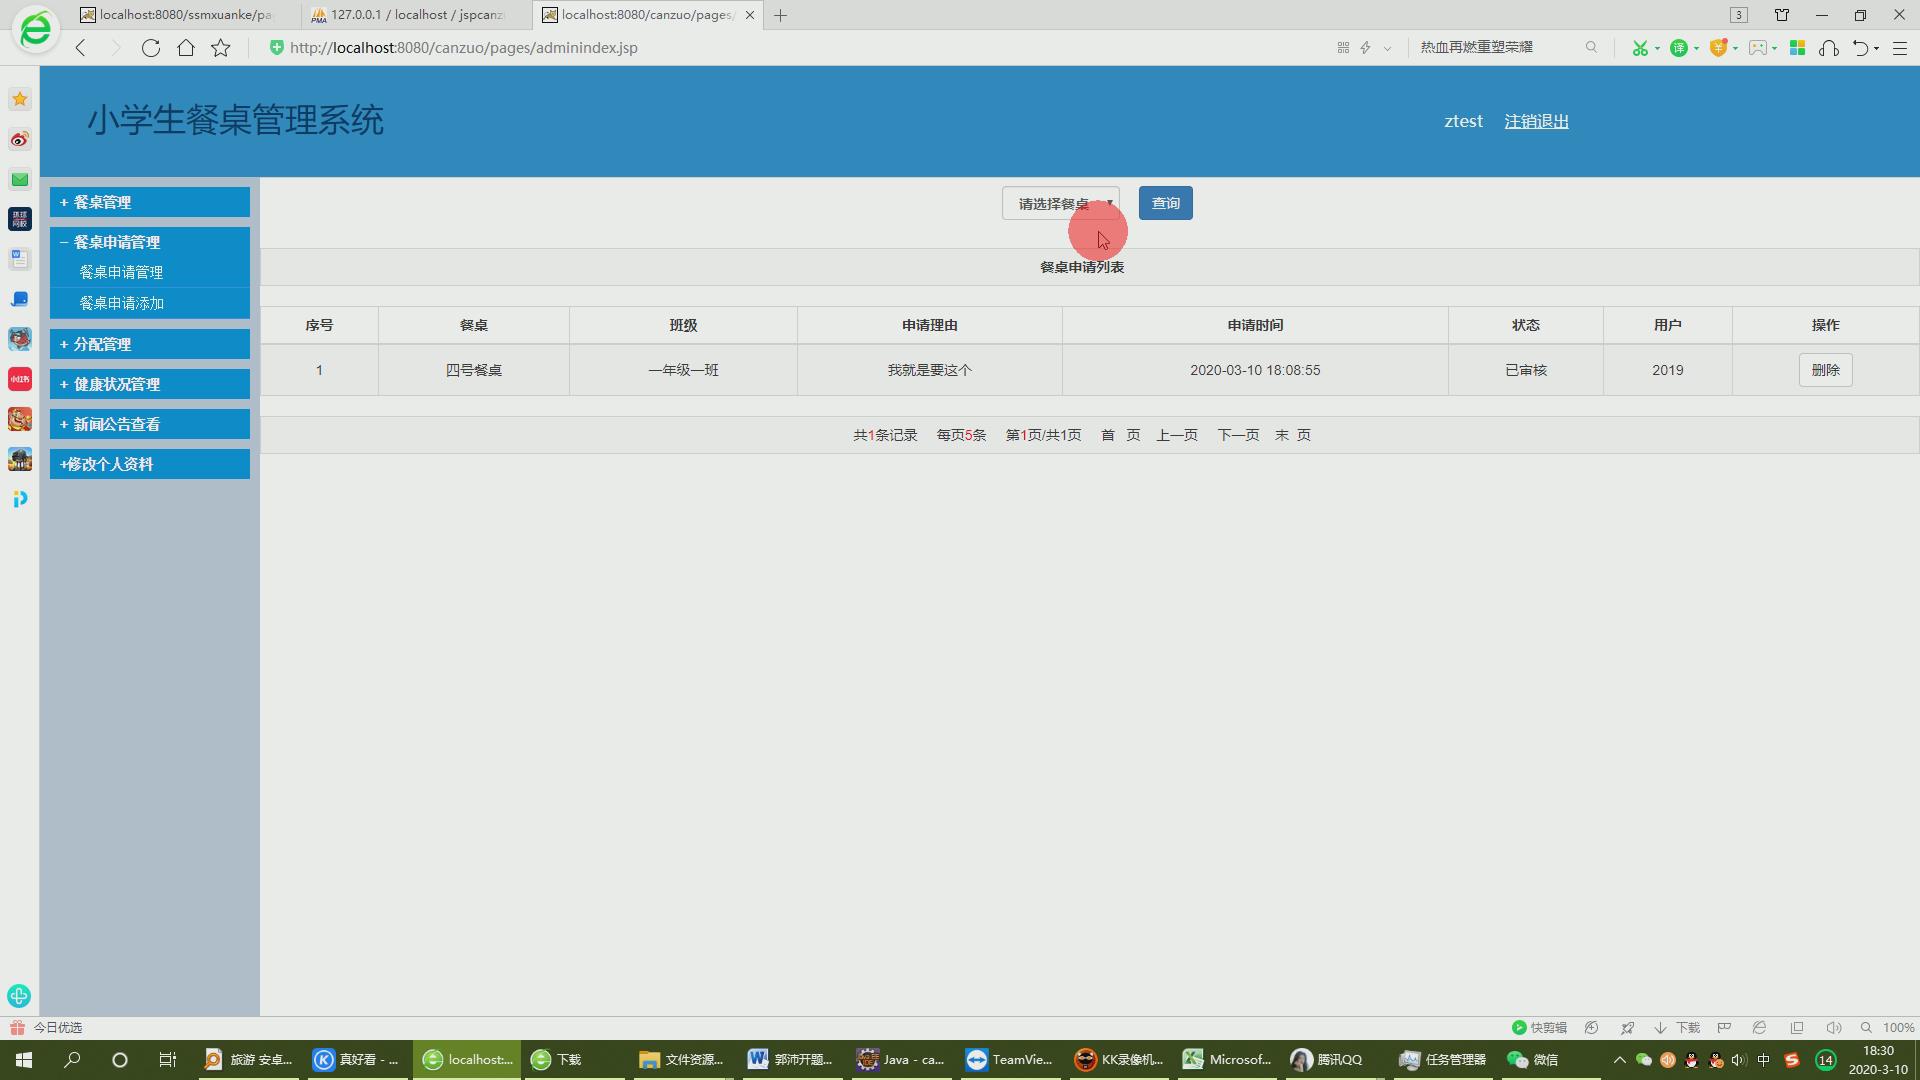Image resolution: width=1920 pixels, height=1080 pixels.
Task: Open the favorites star in sidebar
Action: [x=20, y=99]
